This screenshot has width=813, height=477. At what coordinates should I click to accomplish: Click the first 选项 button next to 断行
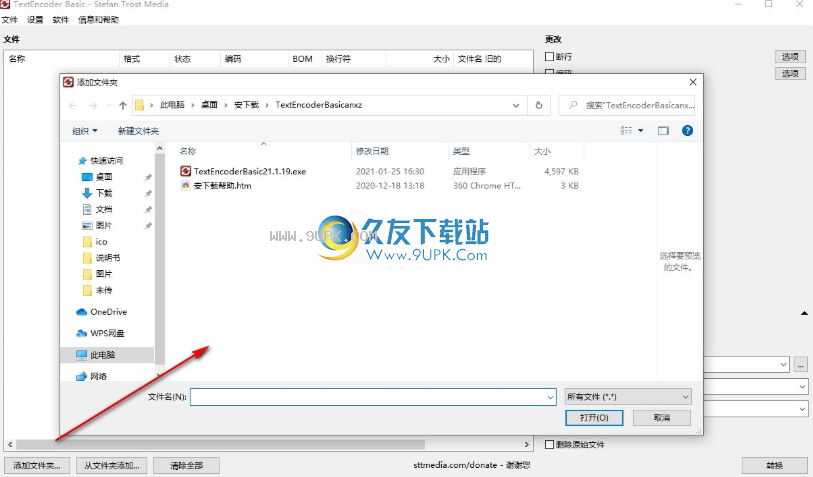[x=790, y=57]
